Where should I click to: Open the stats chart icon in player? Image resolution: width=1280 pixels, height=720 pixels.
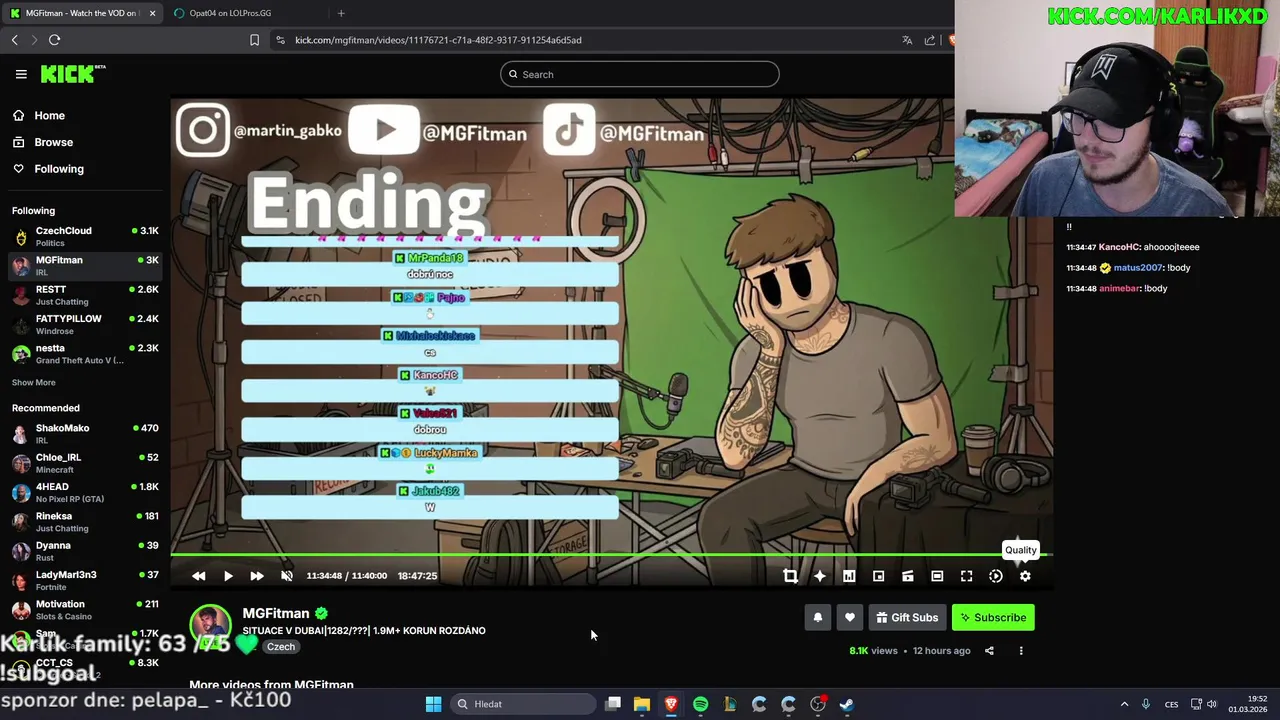coord(849,576)
